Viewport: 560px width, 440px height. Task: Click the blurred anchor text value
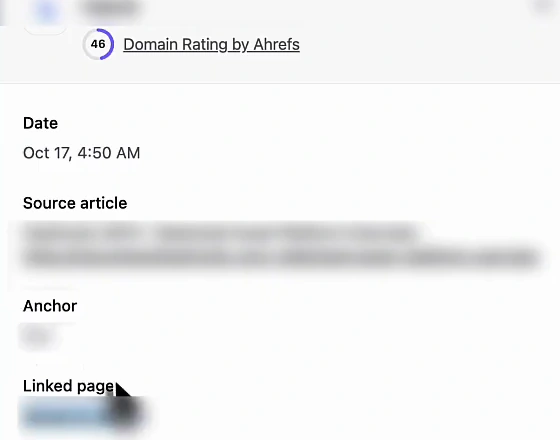(38, 336)
